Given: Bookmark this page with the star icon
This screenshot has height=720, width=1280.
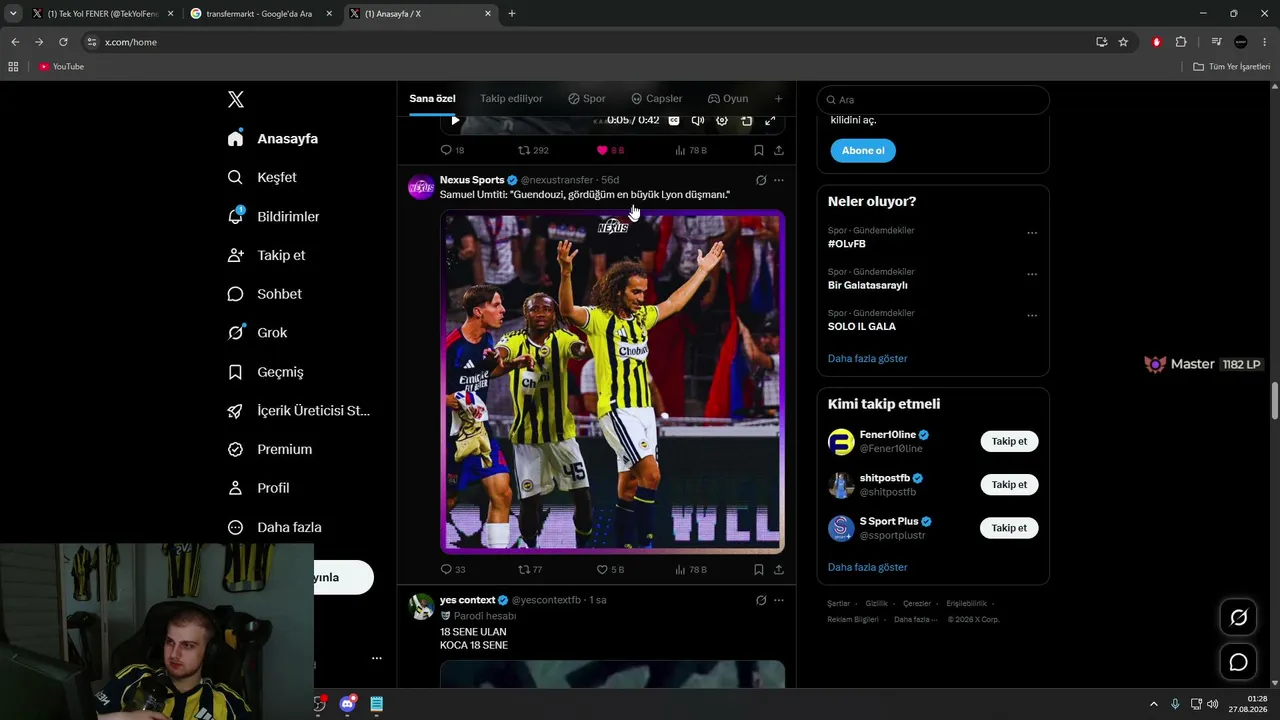Looking at the screenshot, I should (1123, 42).
